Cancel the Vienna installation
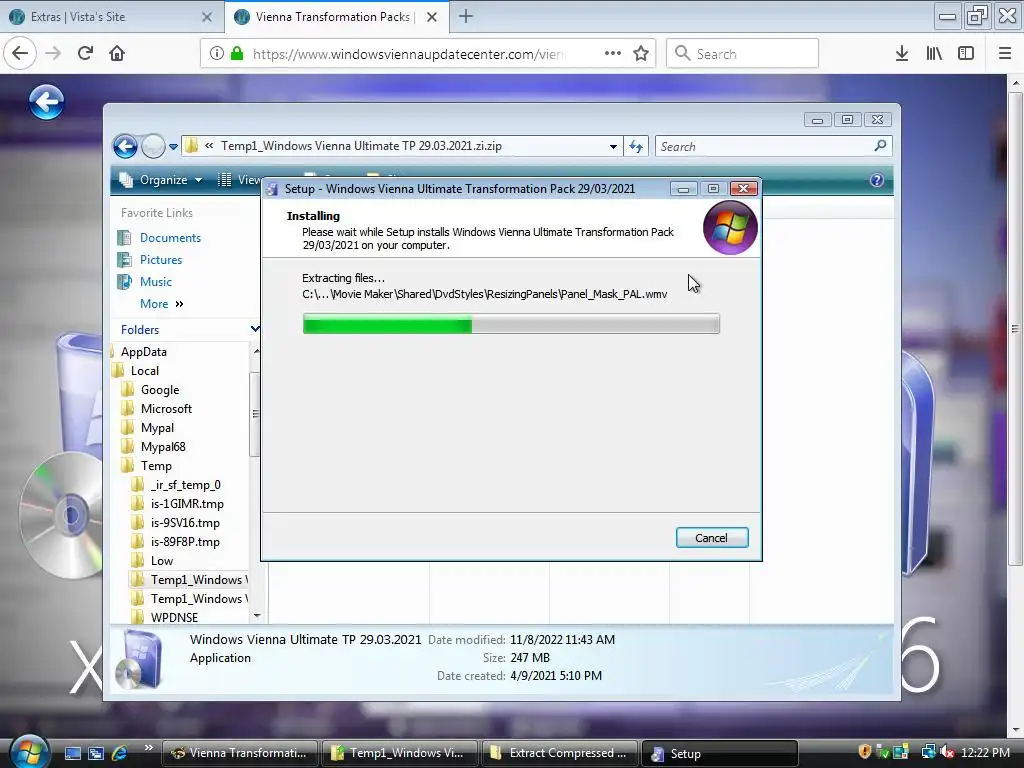The height and width of the screenshot is (768, 1024). 712,537
